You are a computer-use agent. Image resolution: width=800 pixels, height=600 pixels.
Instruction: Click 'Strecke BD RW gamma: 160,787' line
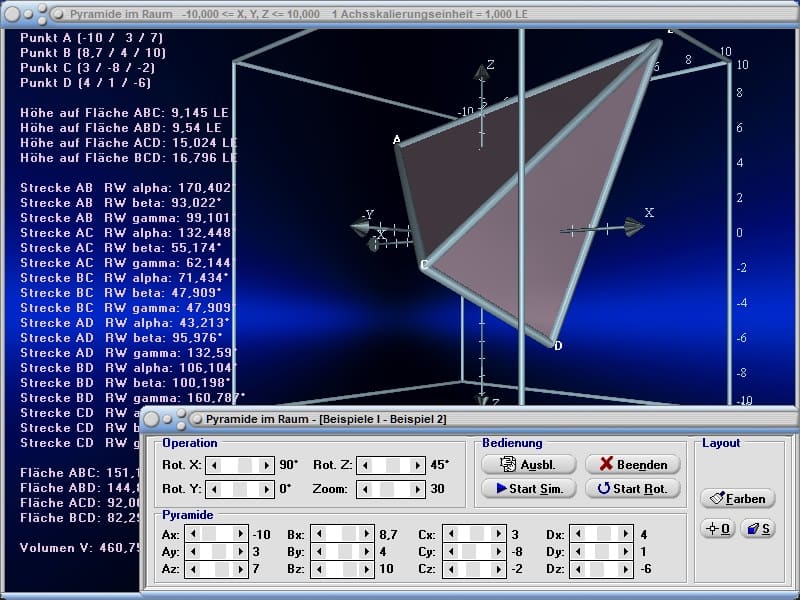133,398
